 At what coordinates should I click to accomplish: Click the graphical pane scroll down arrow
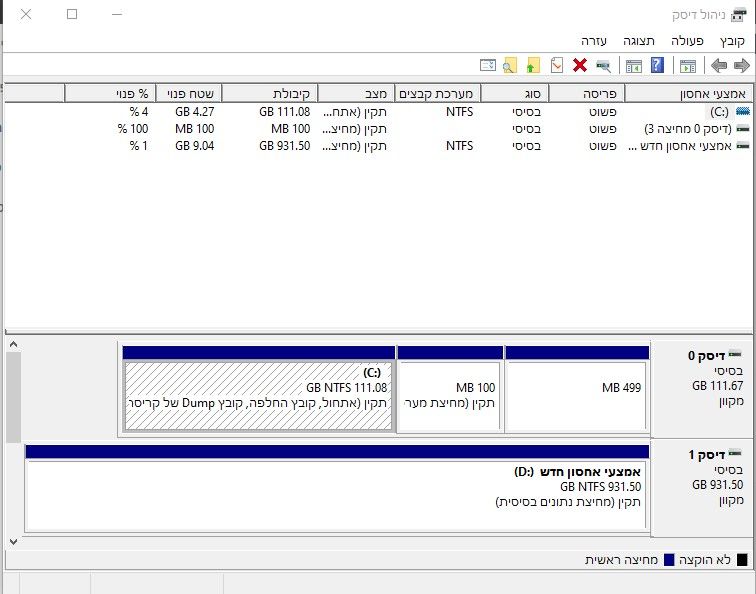[x=14, y=542]
